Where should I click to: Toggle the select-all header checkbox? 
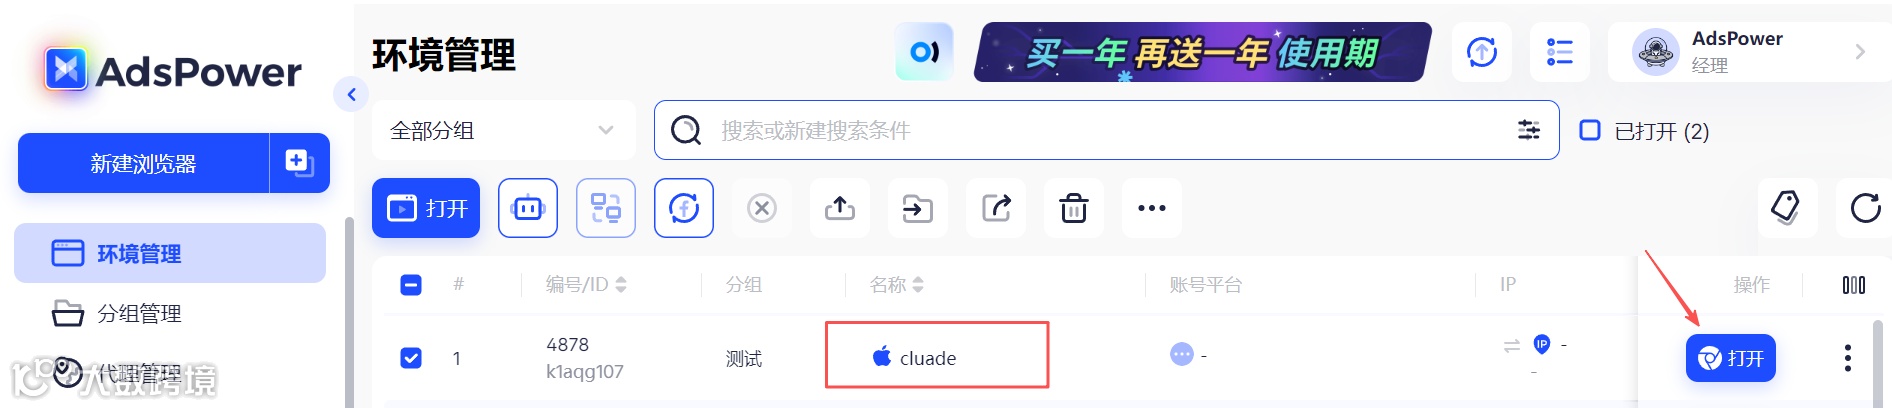point(411,285)
